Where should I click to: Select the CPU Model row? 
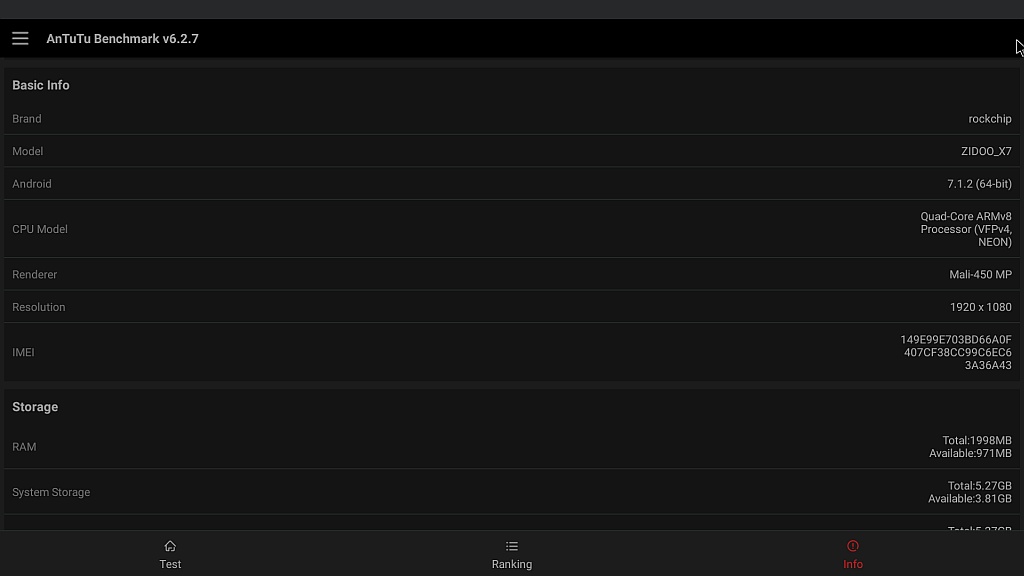tap(512, 229)
